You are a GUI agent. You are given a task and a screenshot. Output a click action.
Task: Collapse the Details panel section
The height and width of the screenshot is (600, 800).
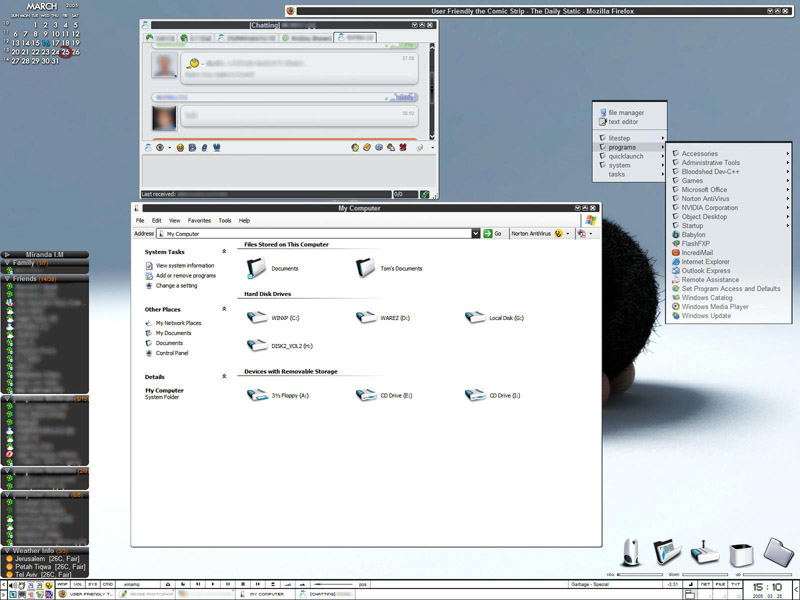[x=224, y=377]
